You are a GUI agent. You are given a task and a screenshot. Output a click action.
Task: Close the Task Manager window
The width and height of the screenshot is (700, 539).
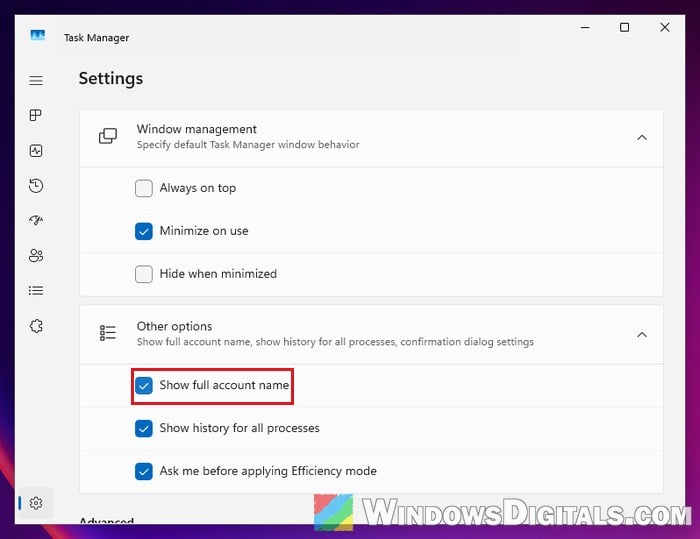click(x=665, y=27)
